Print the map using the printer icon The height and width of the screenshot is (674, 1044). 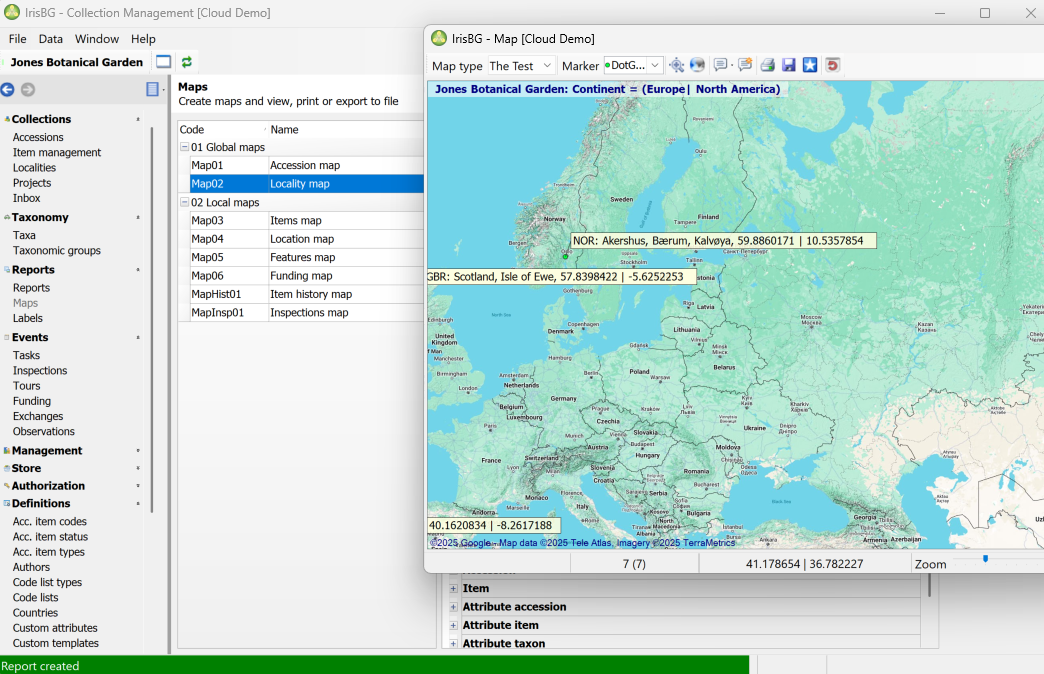pos(768,65)
